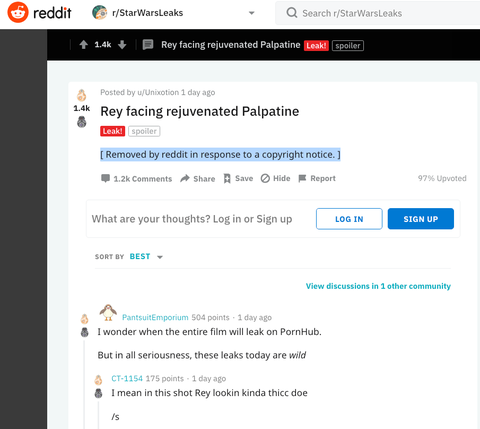
Task: Click the LOG IN button
Action: (349, 219)
